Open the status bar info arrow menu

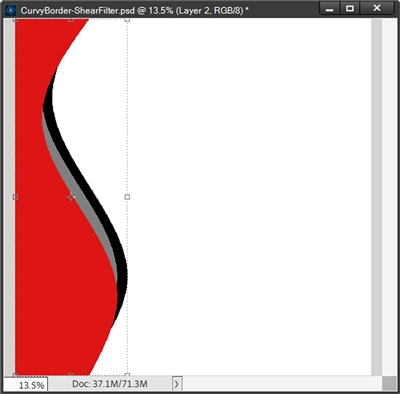pyautogui.click(x=177, y=384)
